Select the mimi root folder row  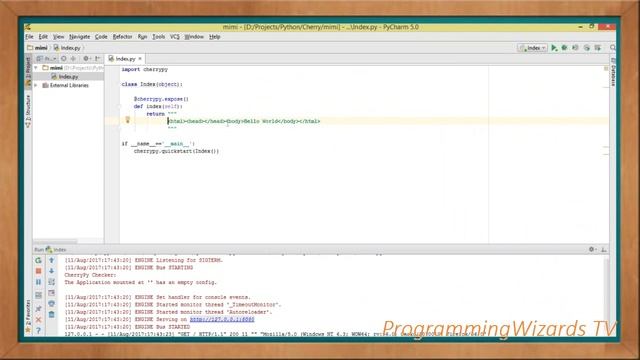pyautogui.click(x=68, y=68)
